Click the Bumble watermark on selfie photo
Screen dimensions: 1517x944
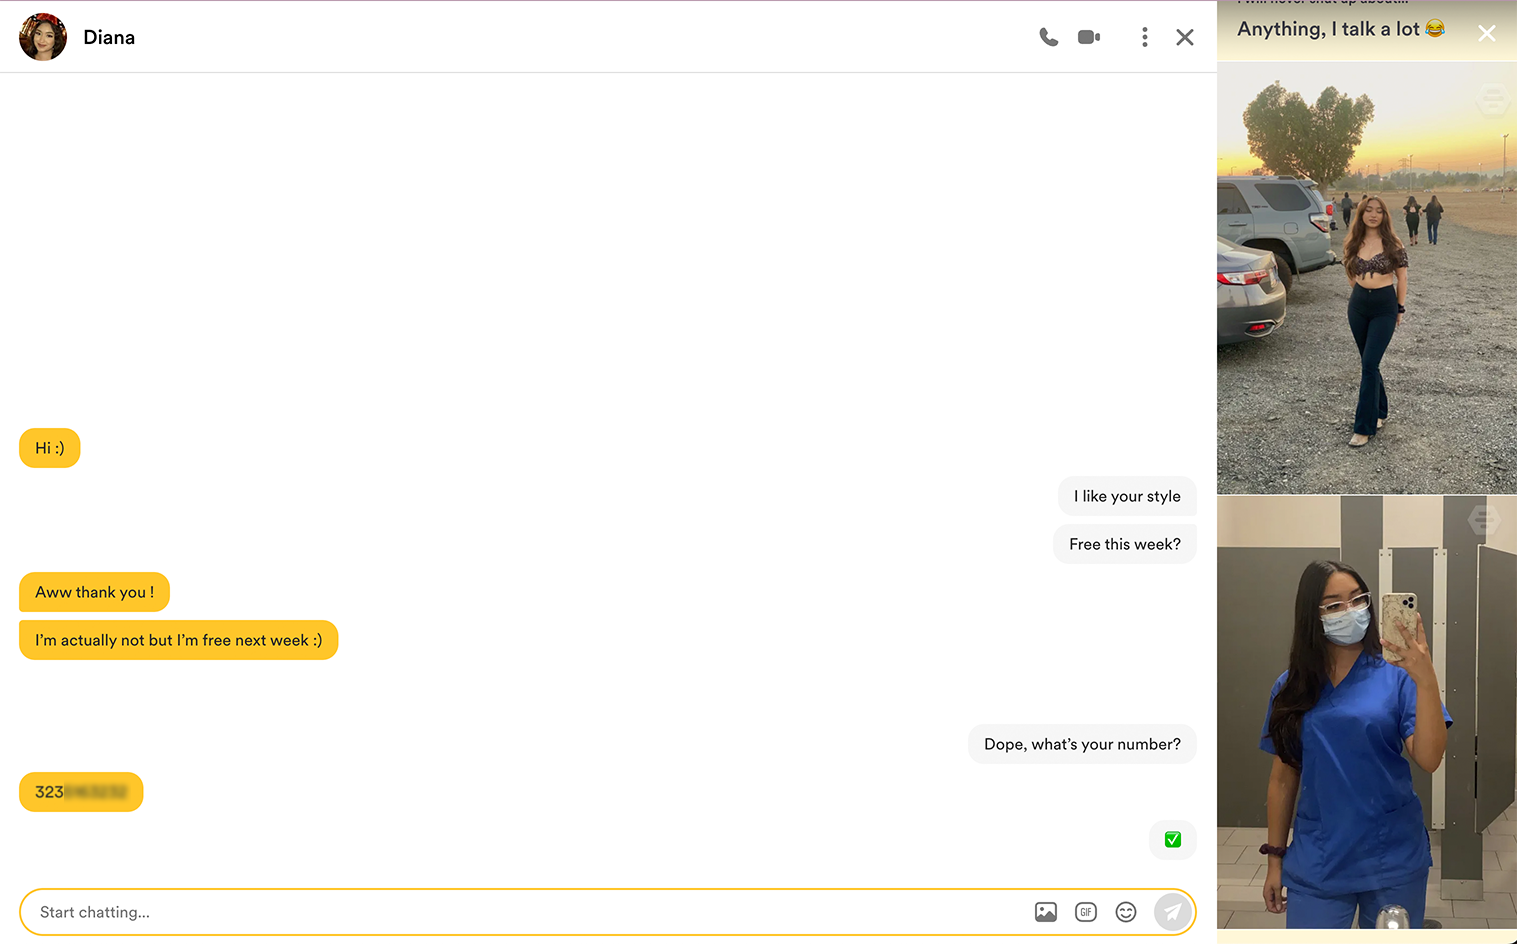(1484, 519)
